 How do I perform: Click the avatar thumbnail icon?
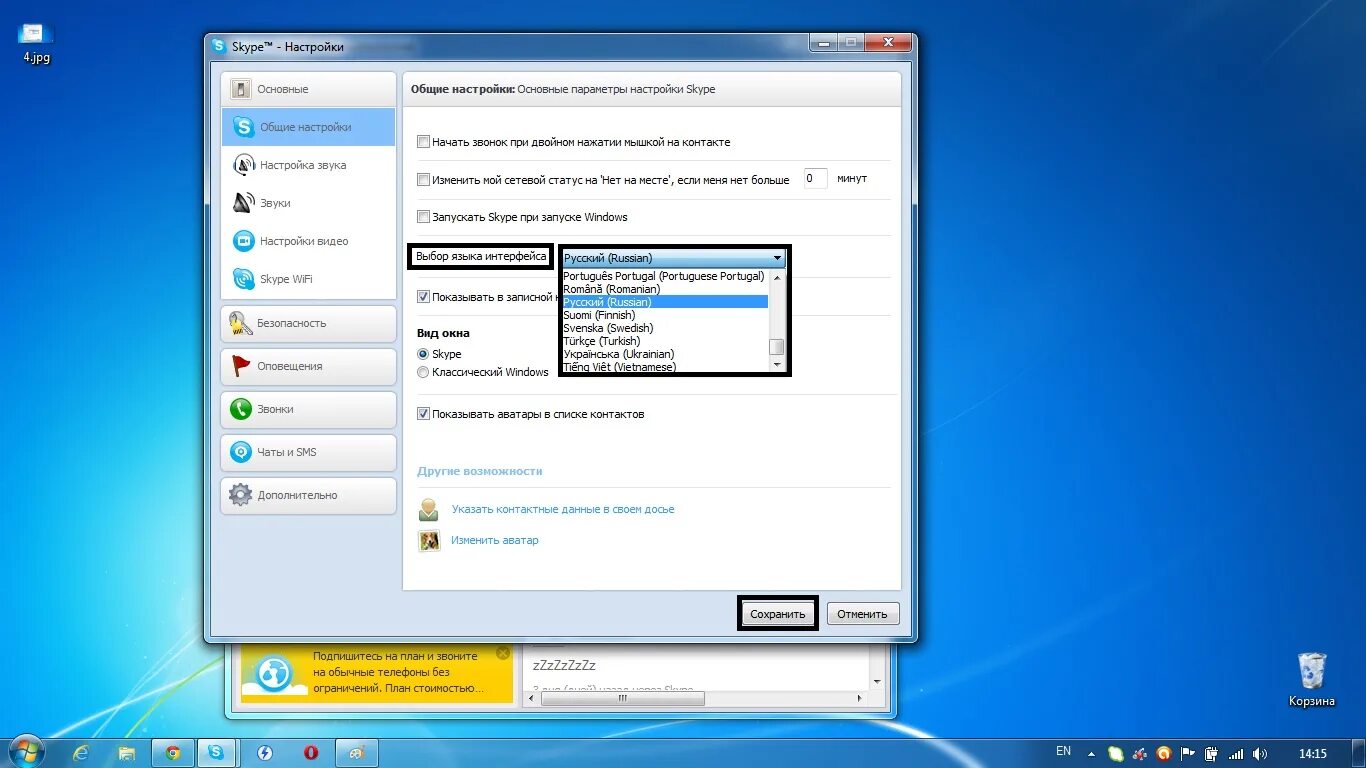pyautogui.click(x=429, y=541)
